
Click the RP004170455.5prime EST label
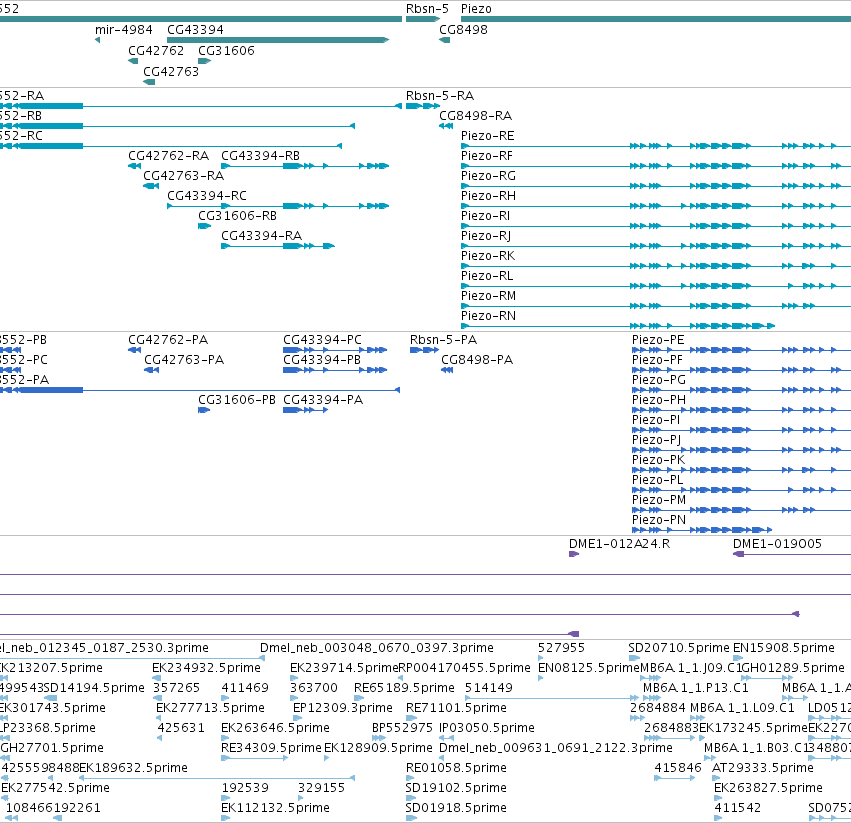[465, 668]
